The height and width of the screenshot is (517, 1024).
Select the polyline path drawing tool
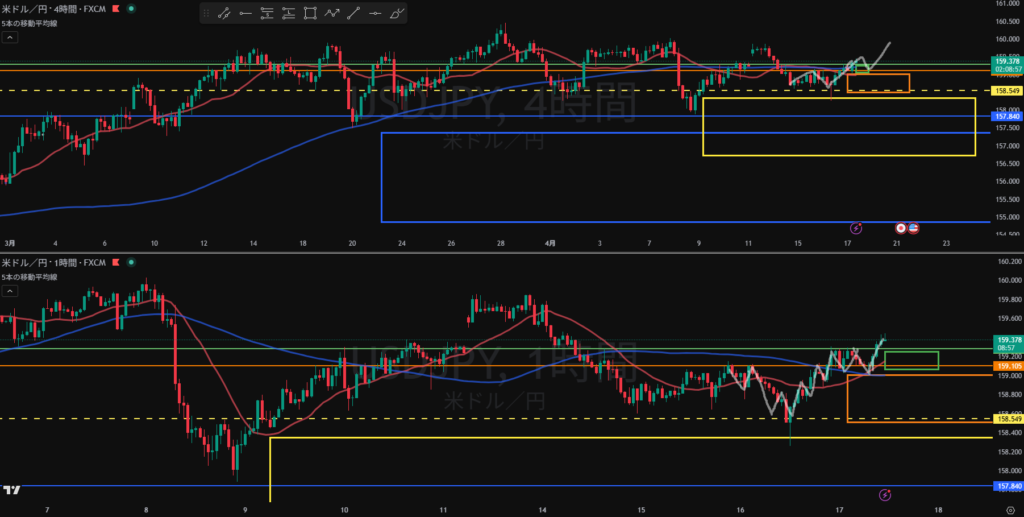pyautogui.click(x=333, y=14)
